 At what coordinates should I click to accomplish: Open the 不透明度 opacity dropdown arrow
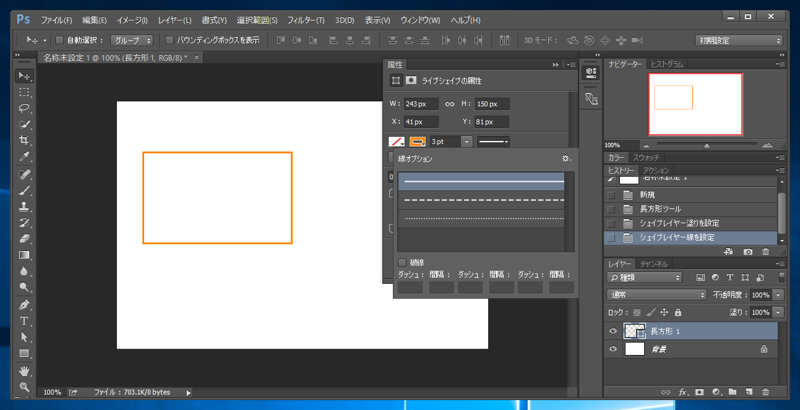[778, 295]
